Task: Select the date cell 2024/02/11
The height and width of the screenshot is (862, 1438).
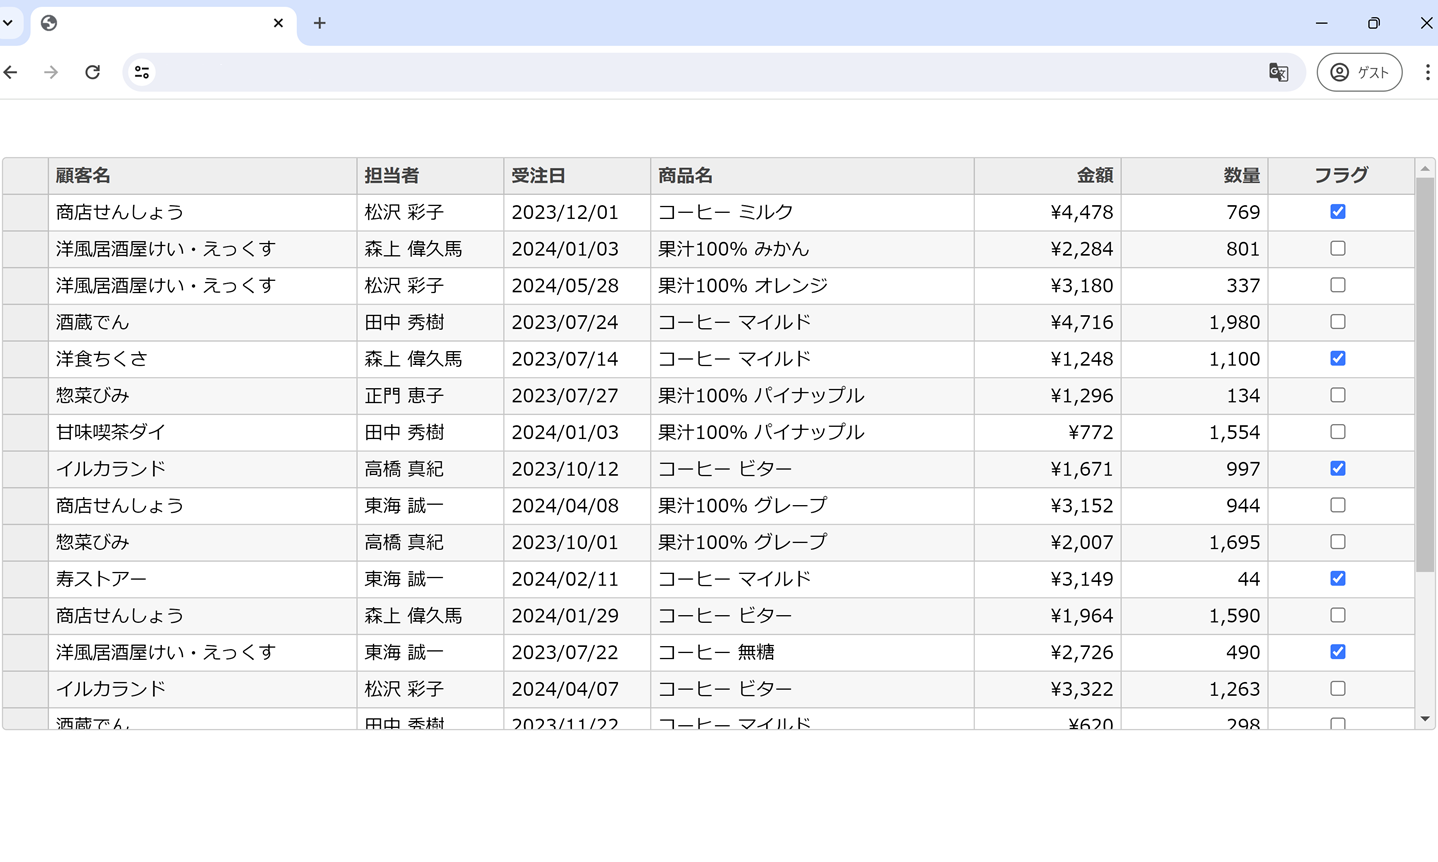Action: (577, 579)
